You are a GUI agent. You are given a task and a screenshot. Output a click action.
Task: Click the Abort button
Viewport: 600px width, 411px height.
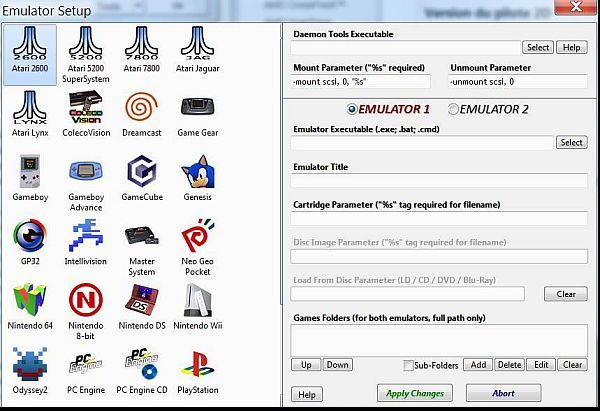coord(504,393)
